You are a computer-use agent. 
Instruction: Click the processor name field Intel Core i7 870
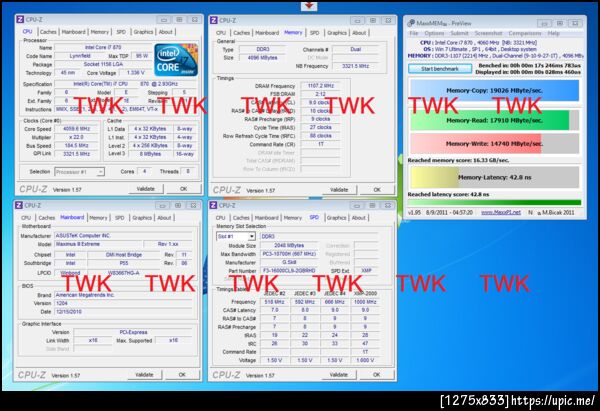click(x=103, y=47)
